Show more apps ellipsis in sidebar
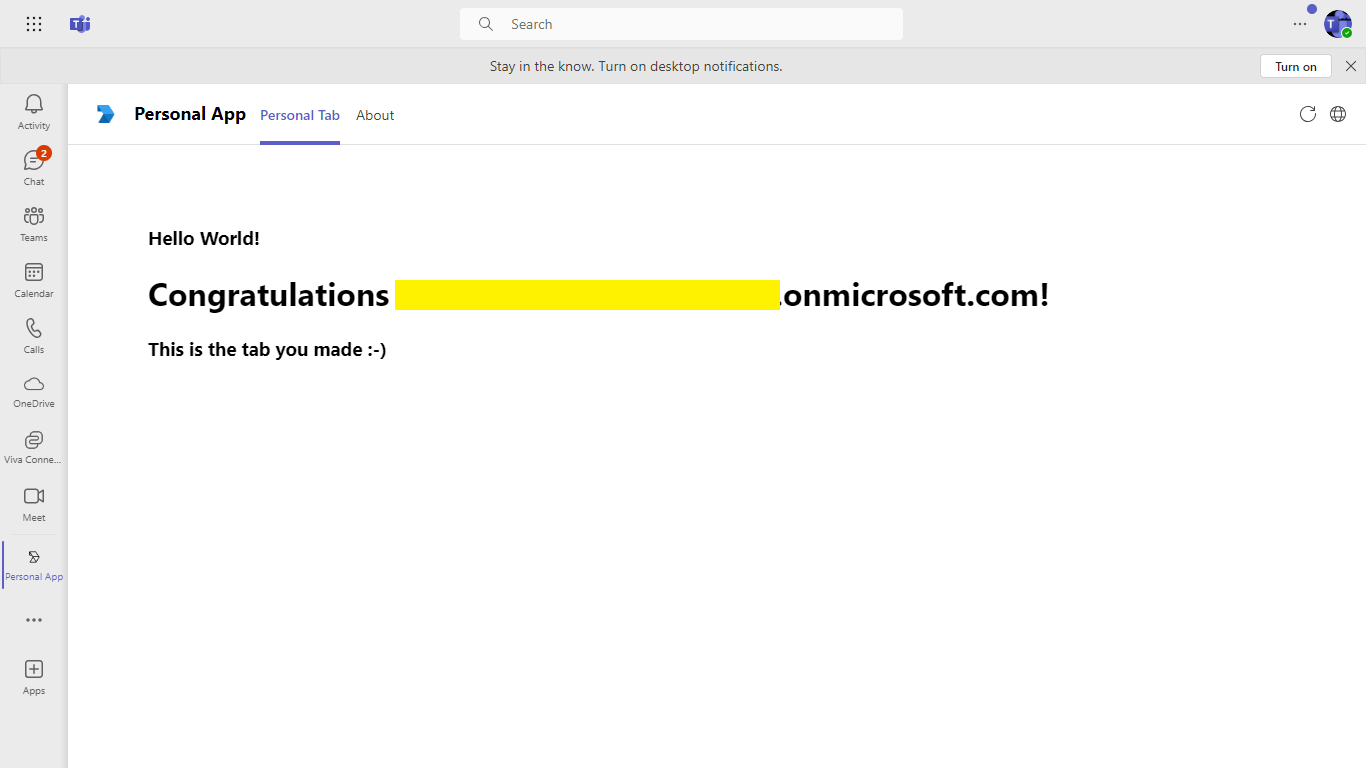The height and width of the screenshot is (768, 1366). [34, 620]
